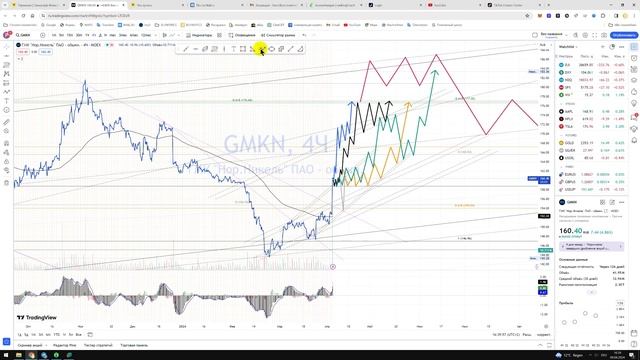Open GMKN details panel three-dots menu
640x360 pixels.
621,202
